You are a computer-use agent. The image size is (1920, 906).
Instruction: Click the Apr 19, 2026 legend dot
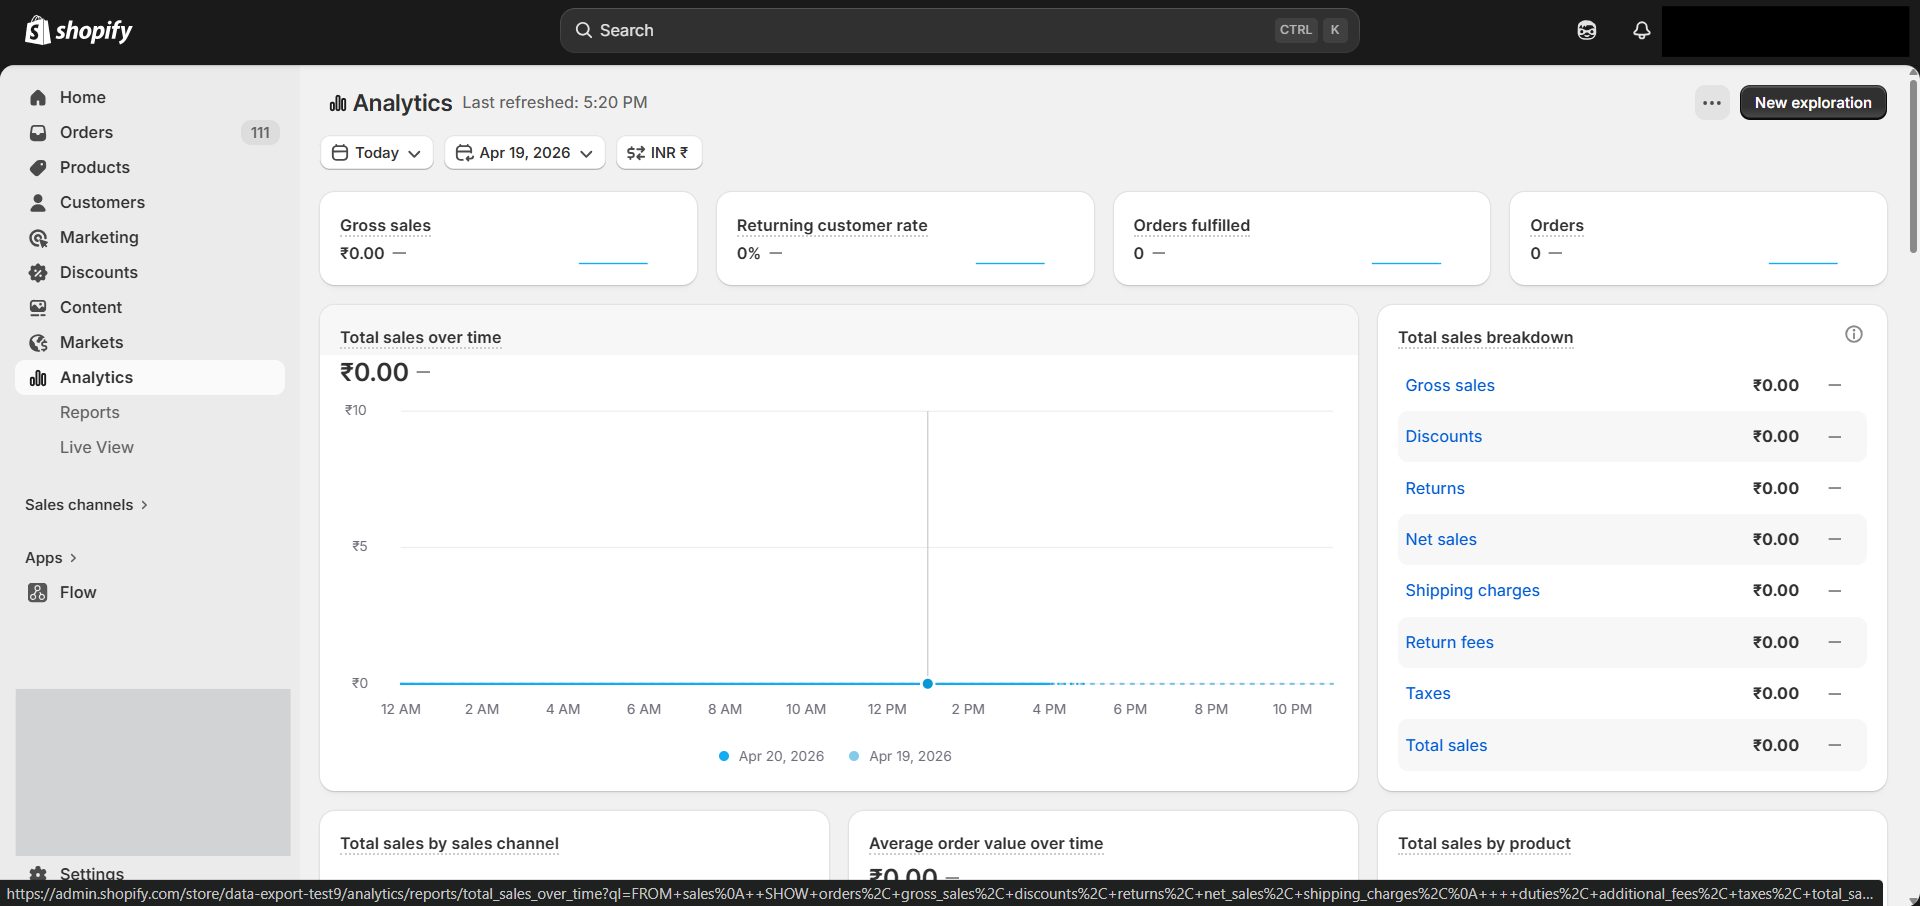point(854,756)
